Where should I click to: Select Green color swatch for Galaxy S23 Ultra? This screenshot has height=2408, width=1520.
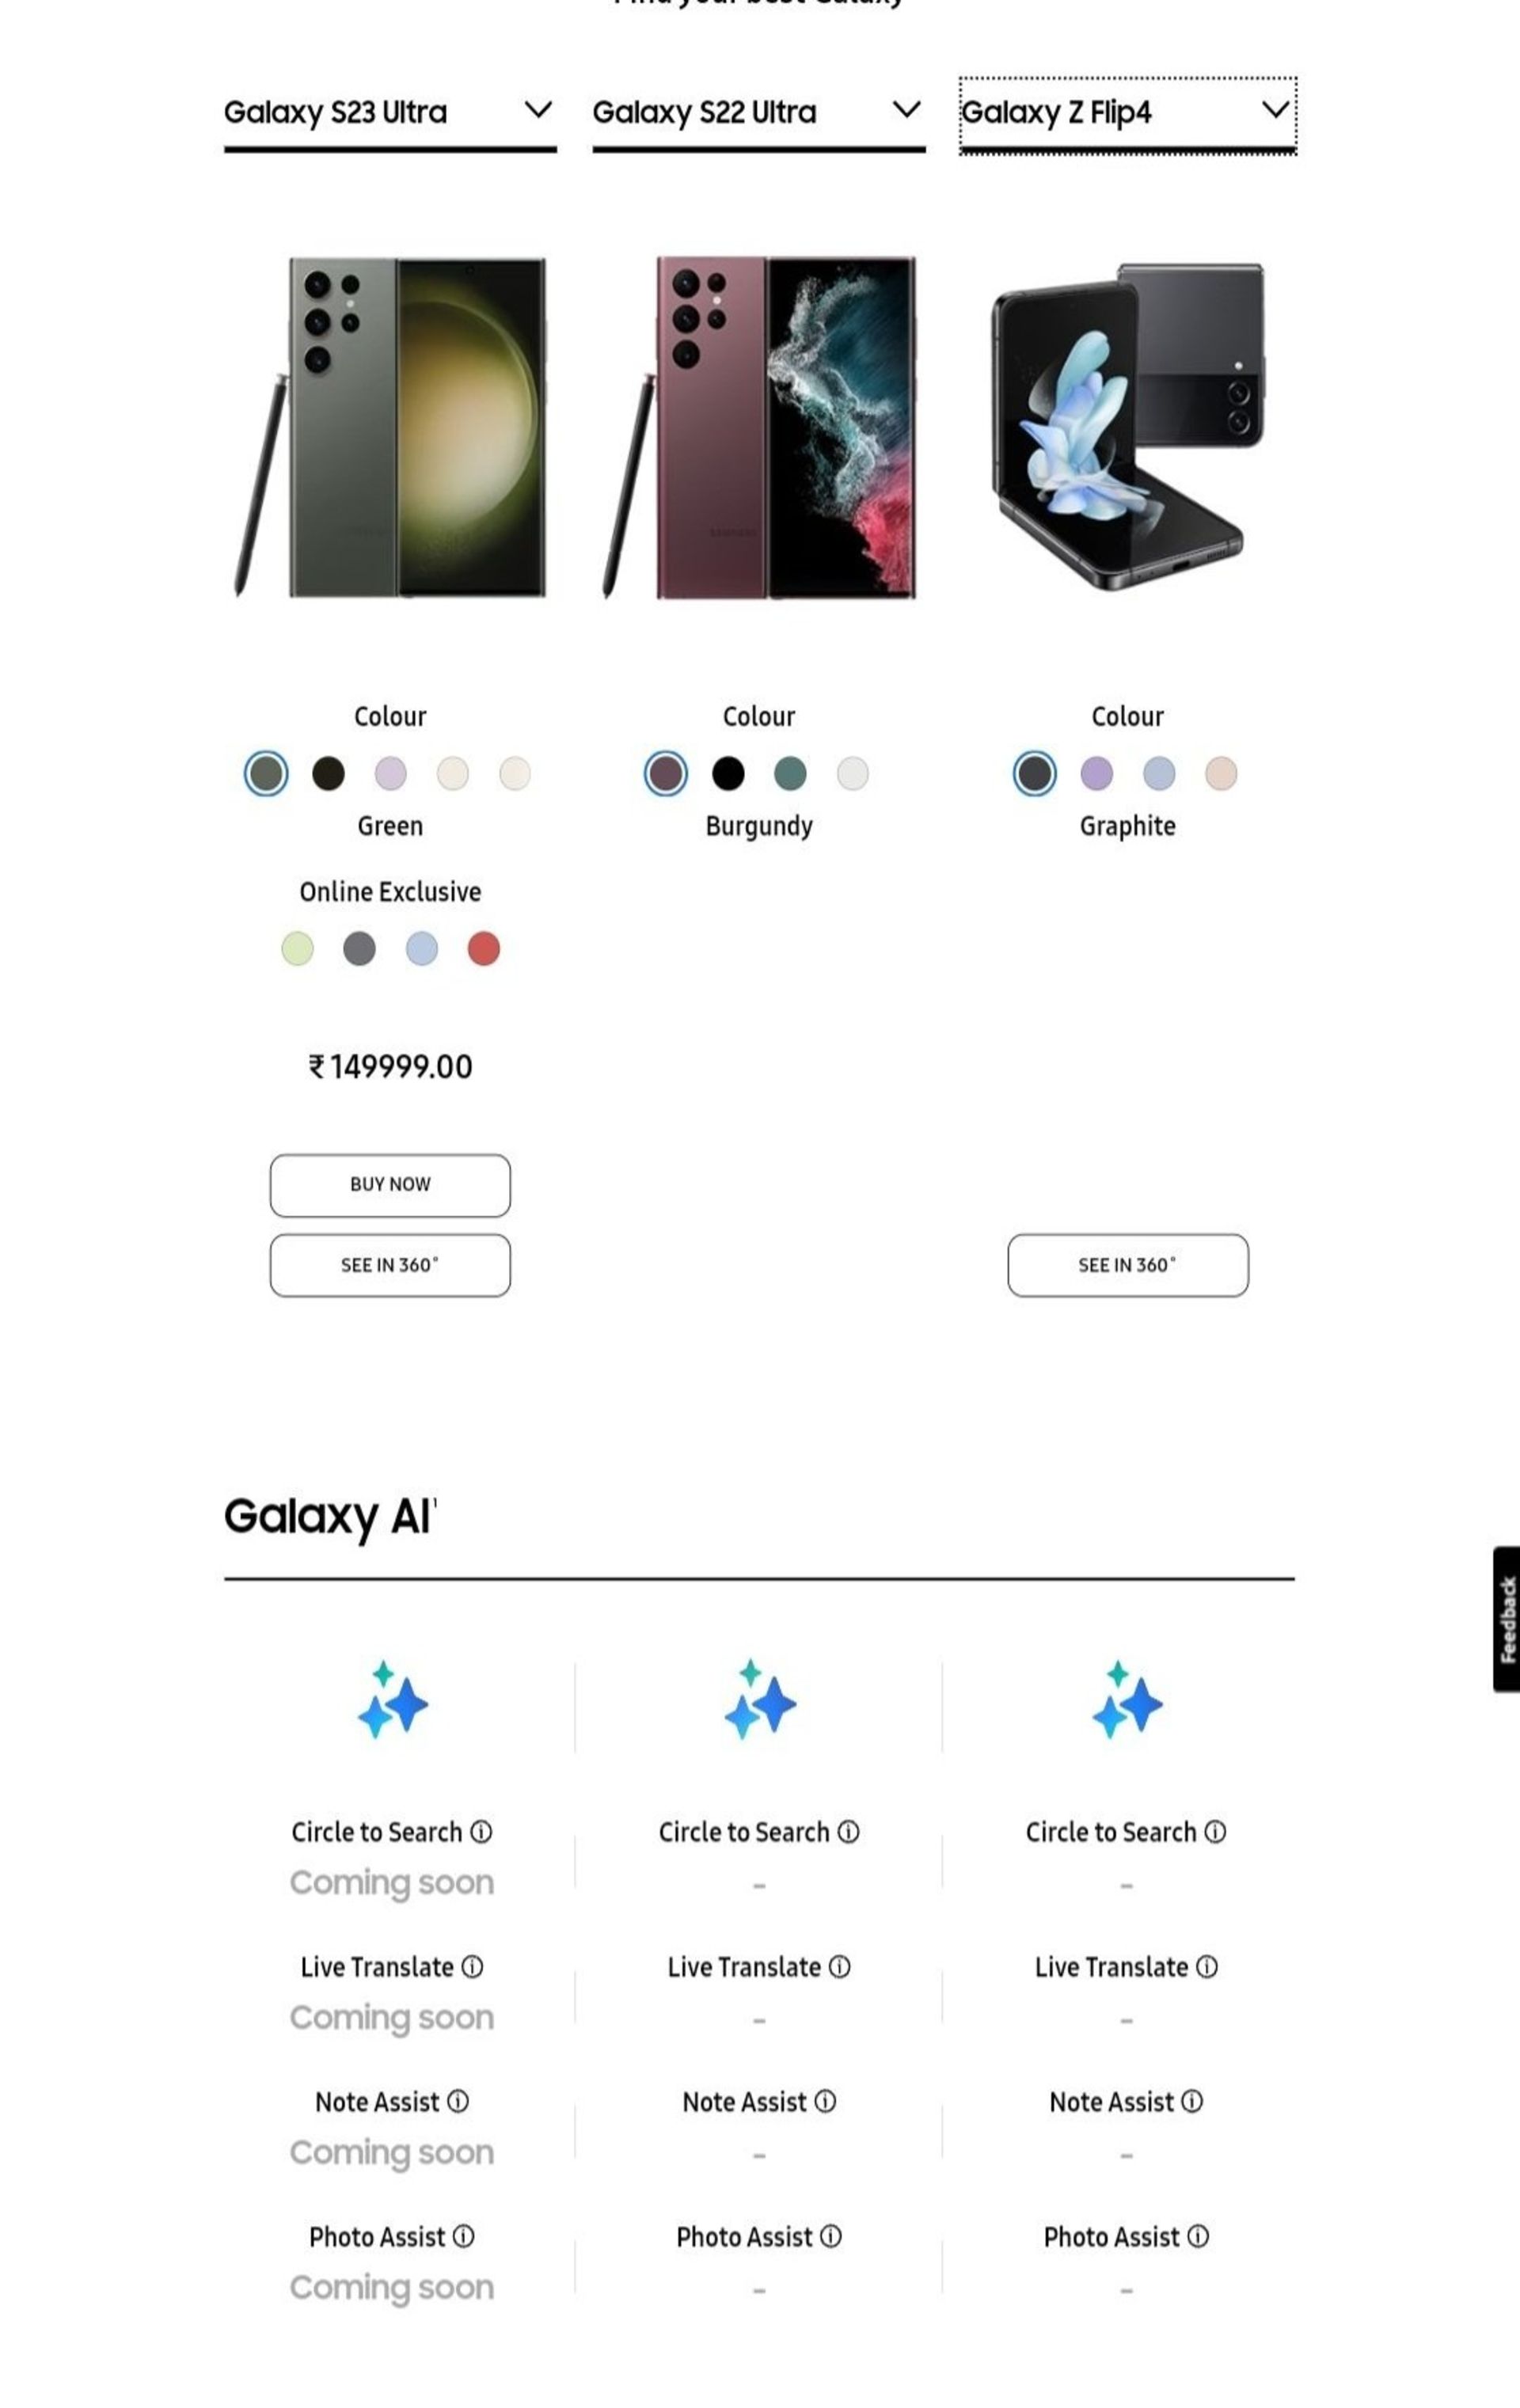[264, 773]
